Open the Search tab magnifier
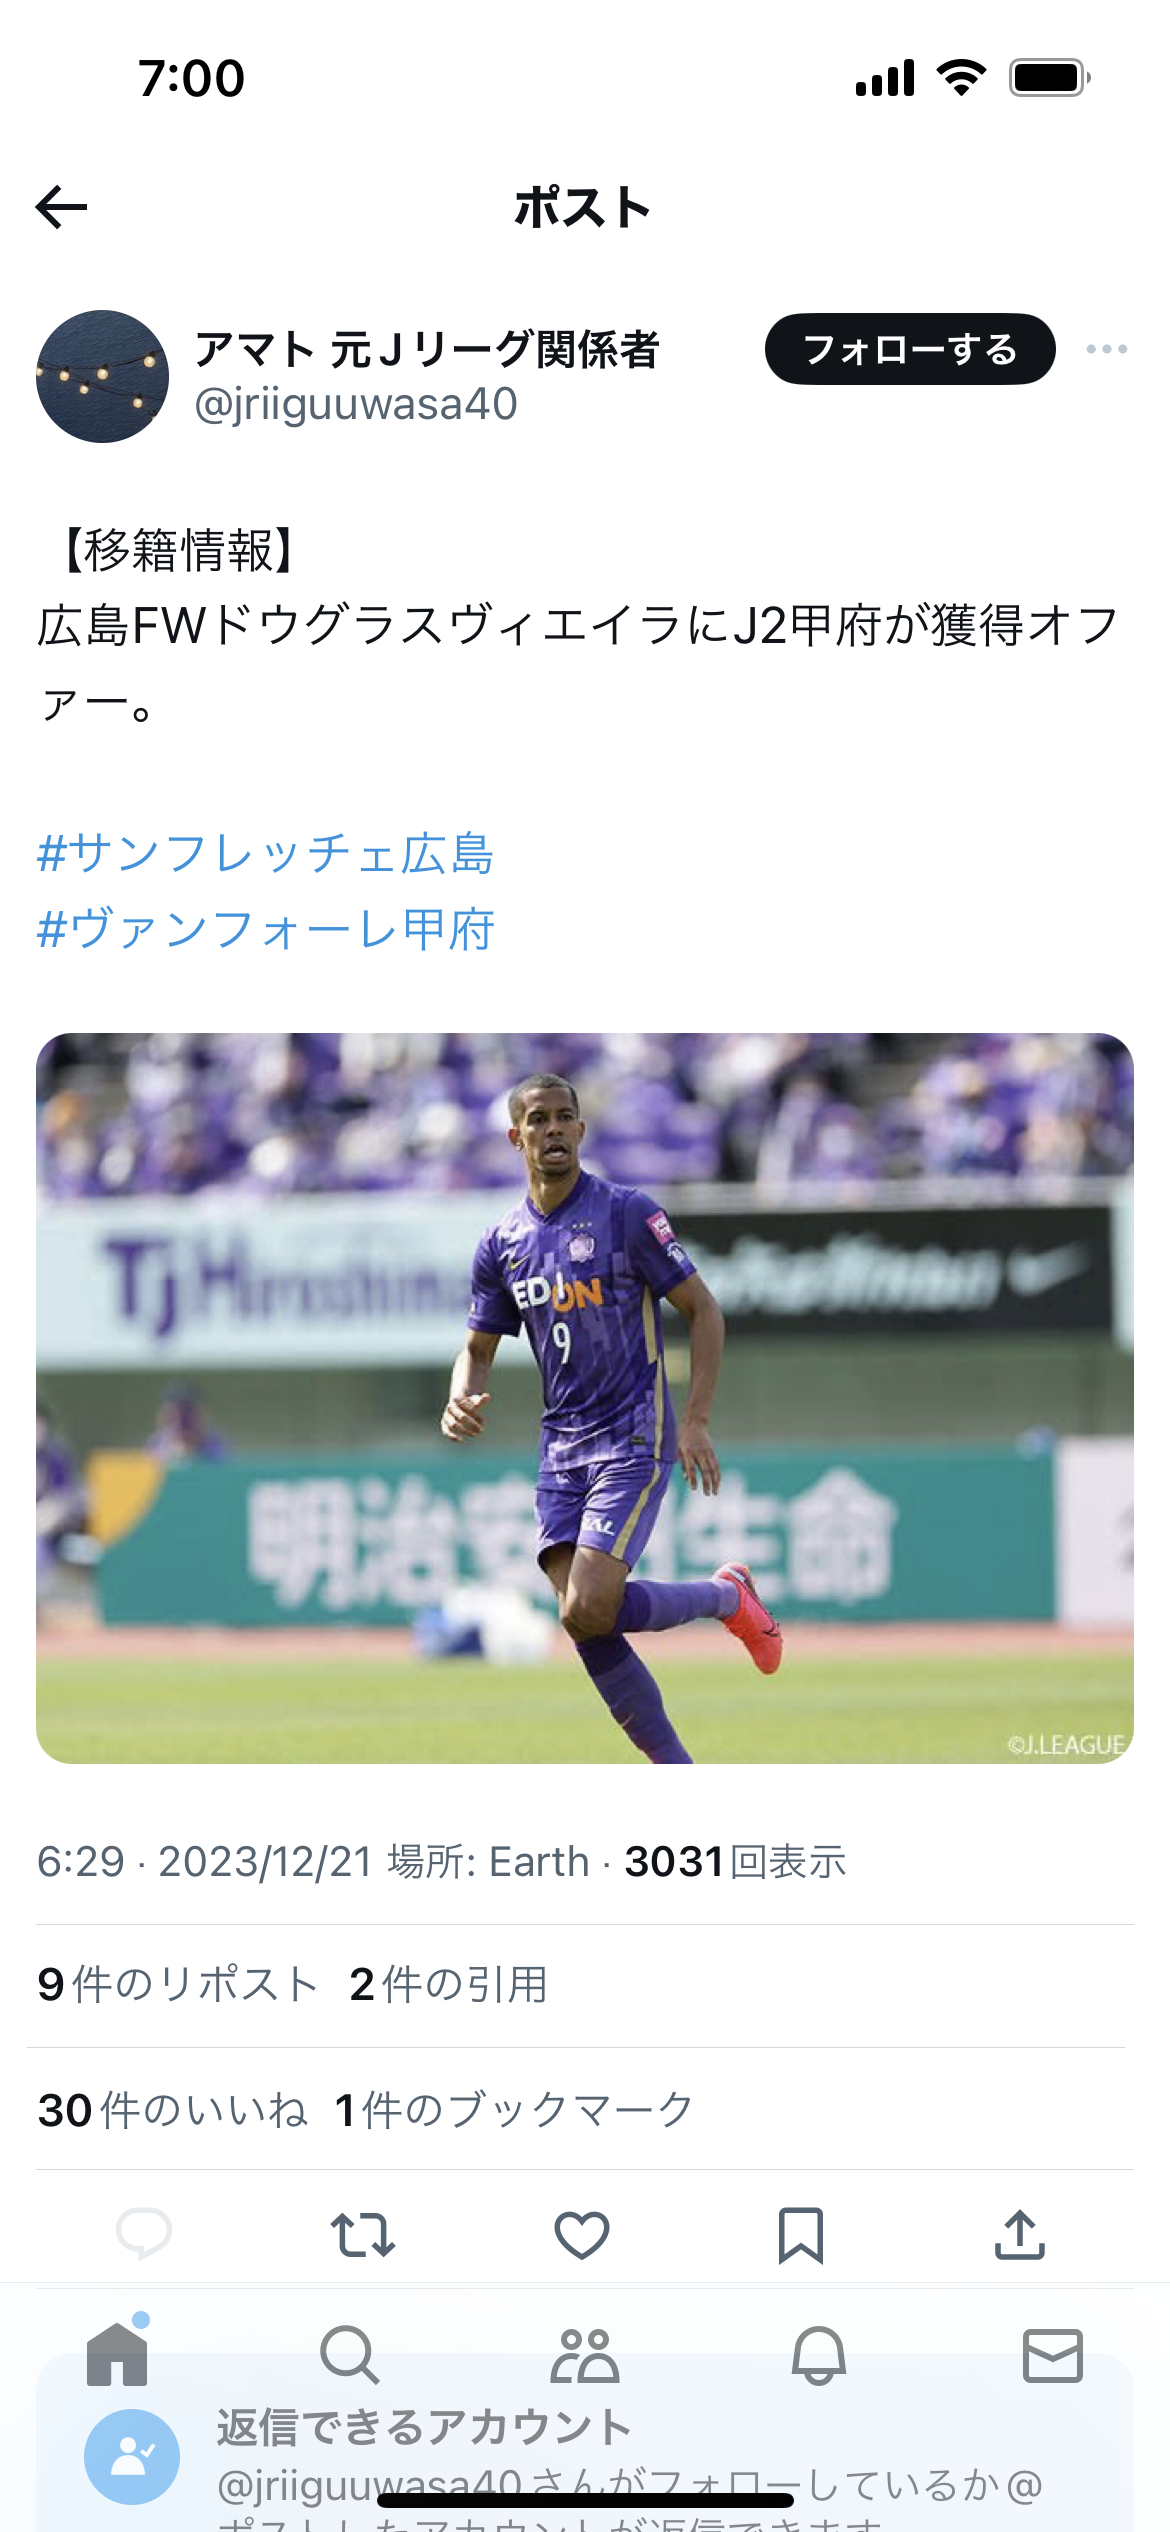Viewport: 1170px width, 2532px height. 349,2355
